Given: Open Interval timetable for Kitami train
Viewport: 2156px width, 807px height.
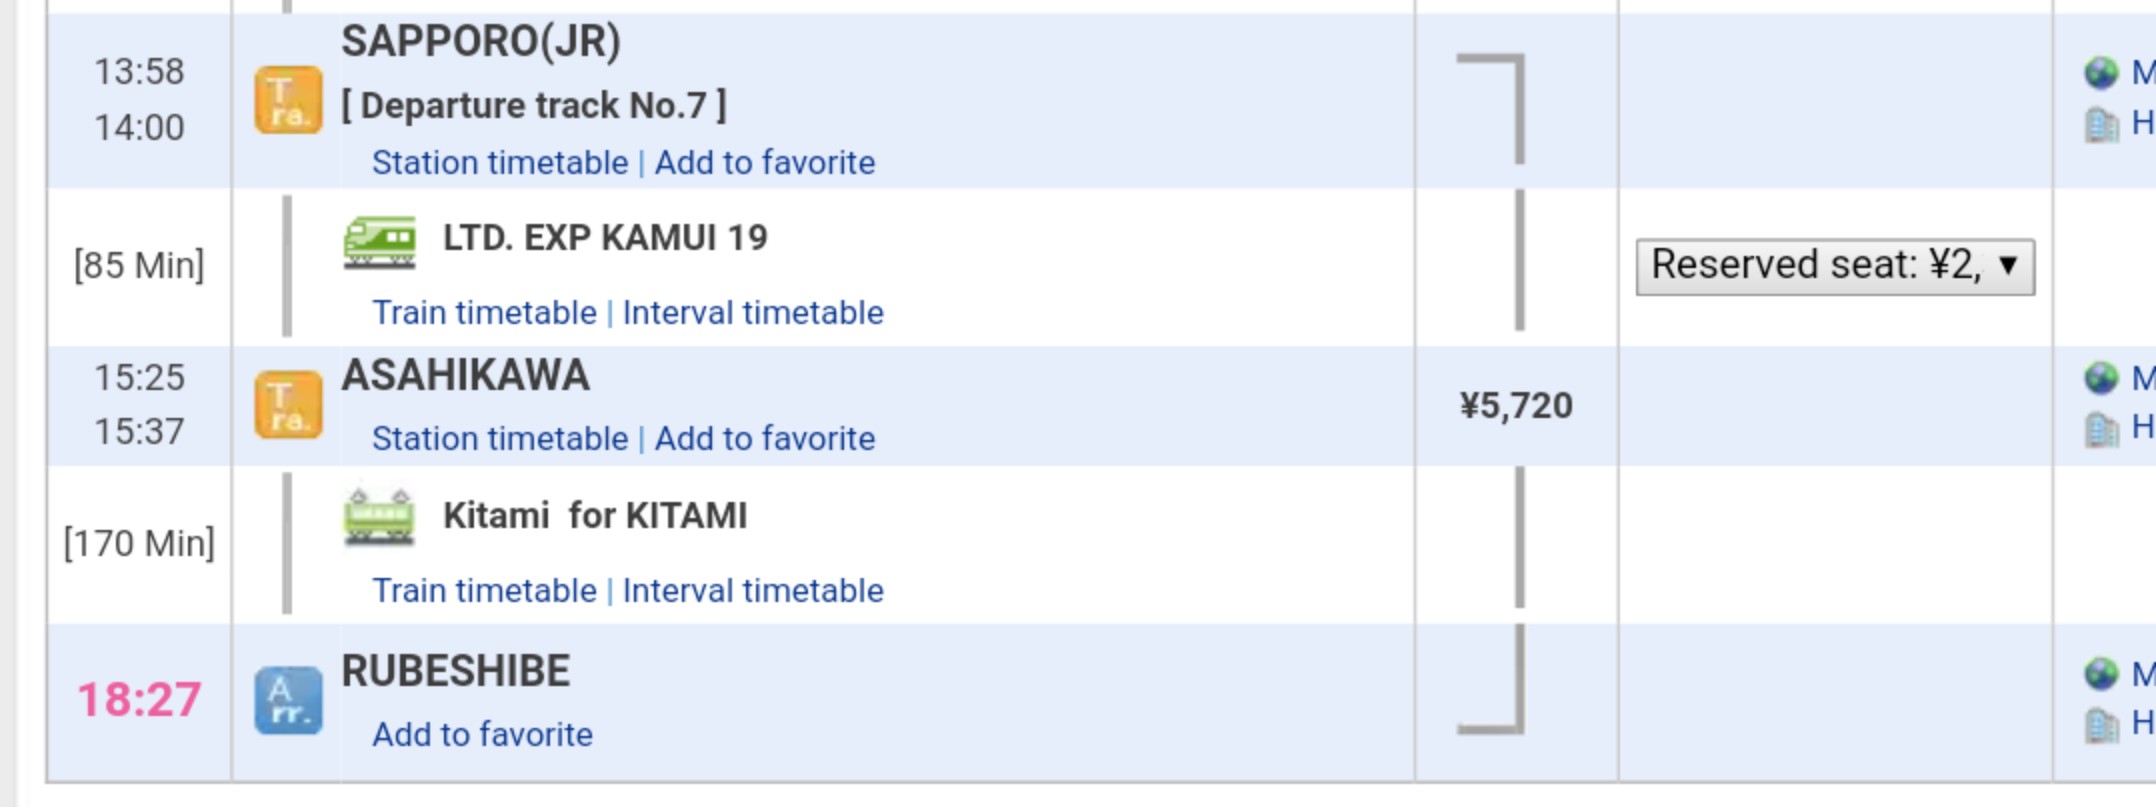Looking at the screenshot, I should tap(753, 590).
